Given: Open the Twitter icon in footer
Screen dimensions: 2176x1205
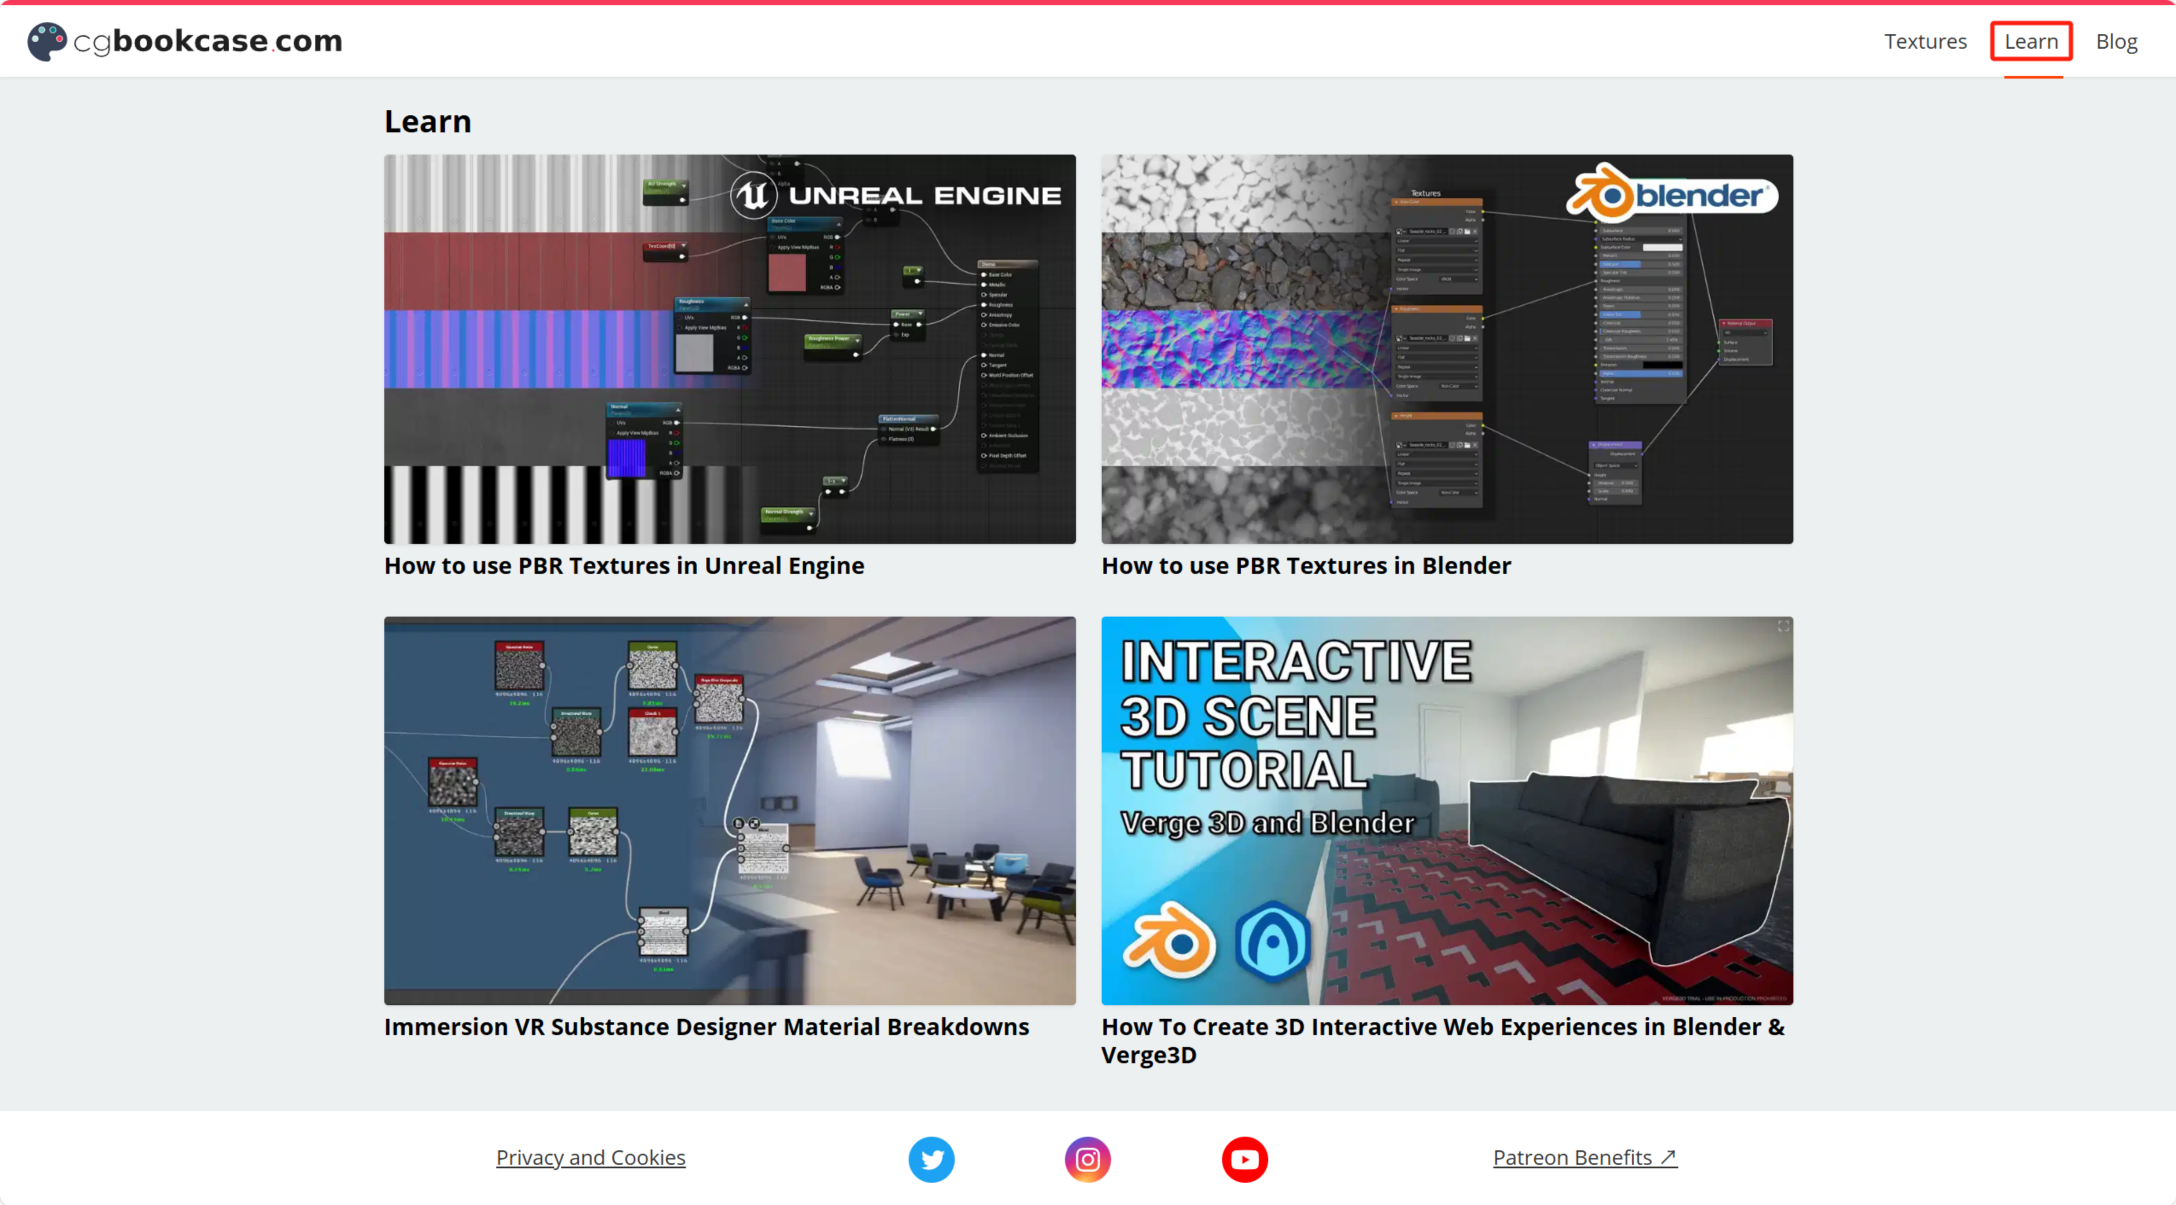Looking at the screenshot, I should pos(931,1159).
